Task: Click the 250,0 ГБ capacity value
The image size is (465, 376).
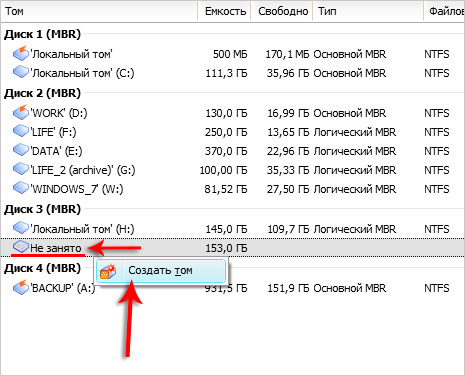Action: tap(226, 132)
